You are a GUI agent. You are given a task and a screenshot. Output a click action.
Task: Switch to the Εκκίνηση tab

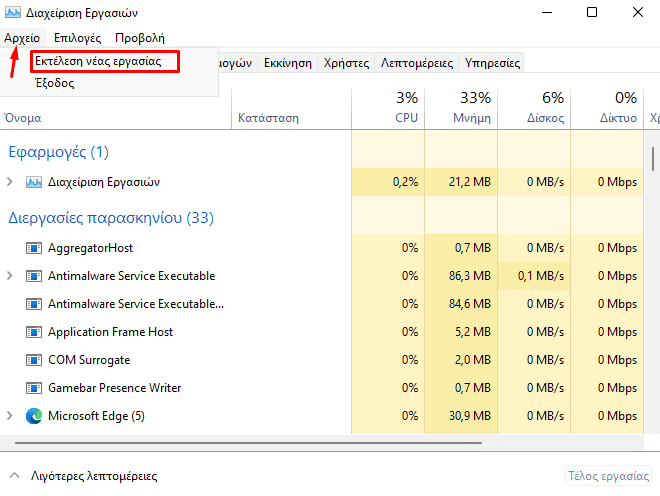287,63
